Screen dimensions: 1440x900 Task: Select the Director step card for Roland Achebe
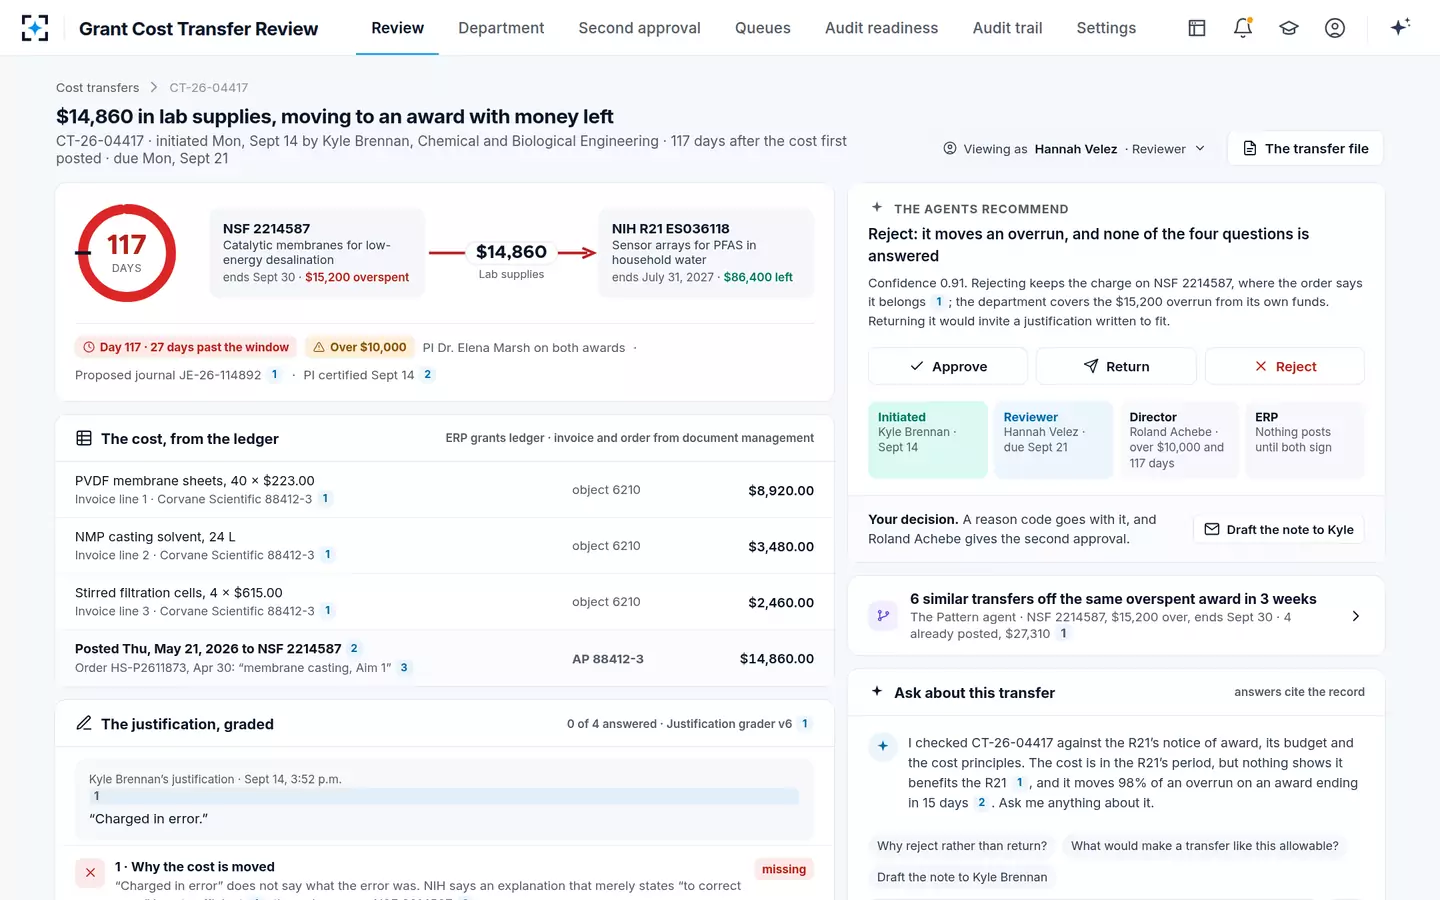pyautogui.click(x=1179, y=440)
